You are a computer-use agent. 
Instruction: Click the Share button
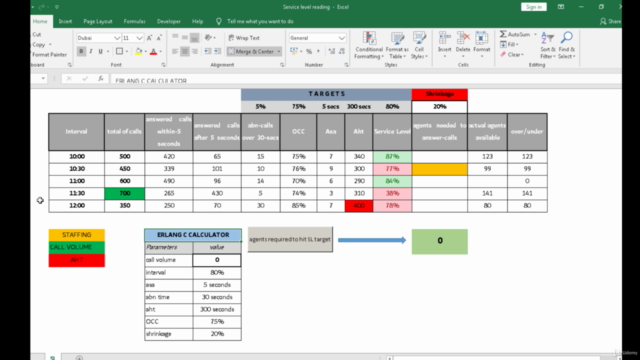click(x=611, y=22)
